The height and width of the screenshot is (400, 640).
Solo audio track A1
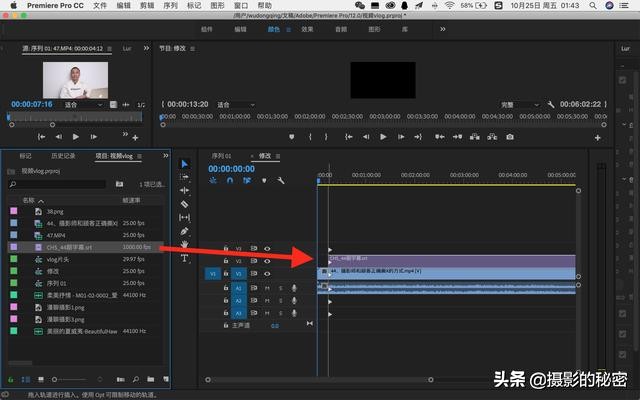point(280,288)
